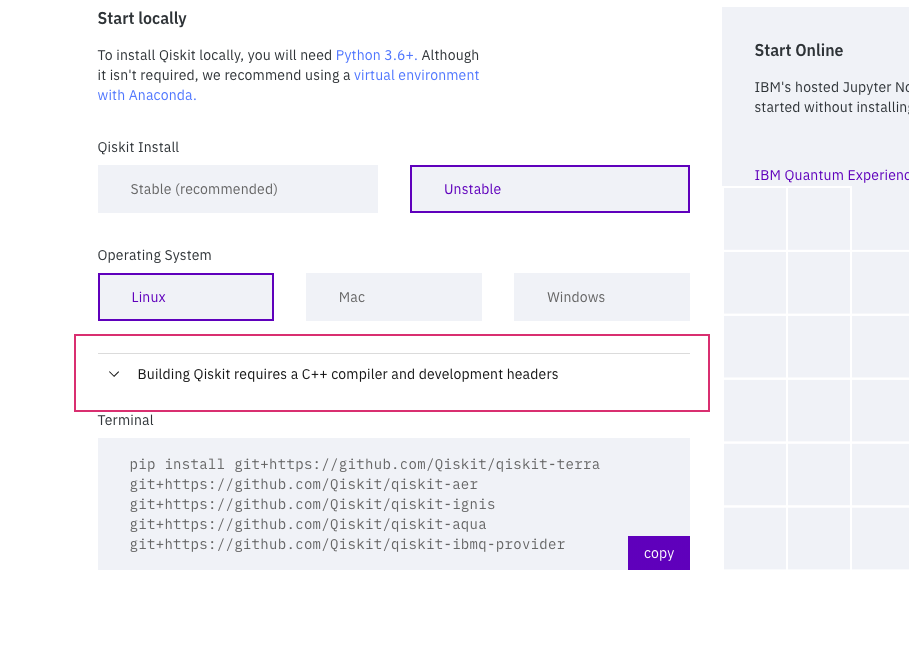
Task: Click the Start Online heading
Action: (798, 50)
